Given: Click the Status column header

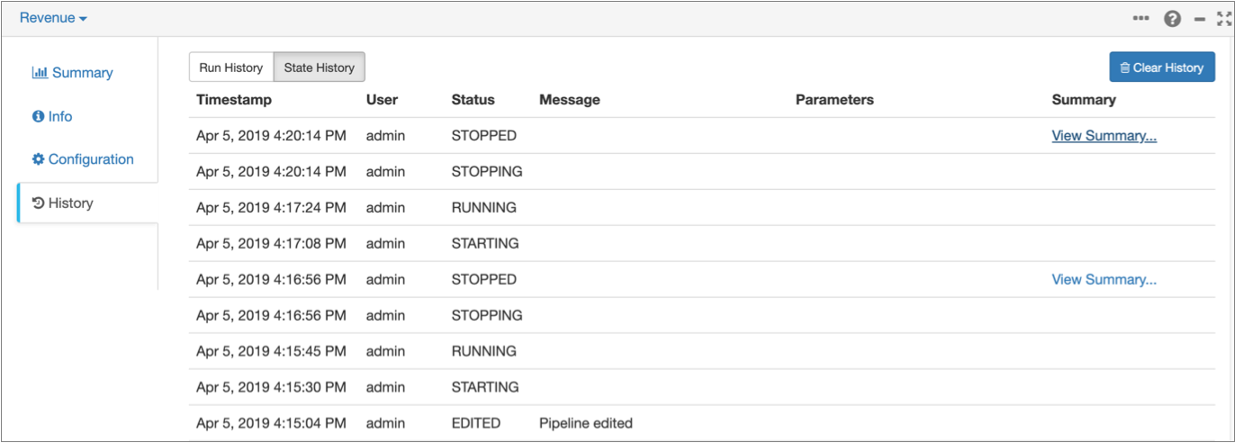Looking at the screenshot, I should coord(472,100).
